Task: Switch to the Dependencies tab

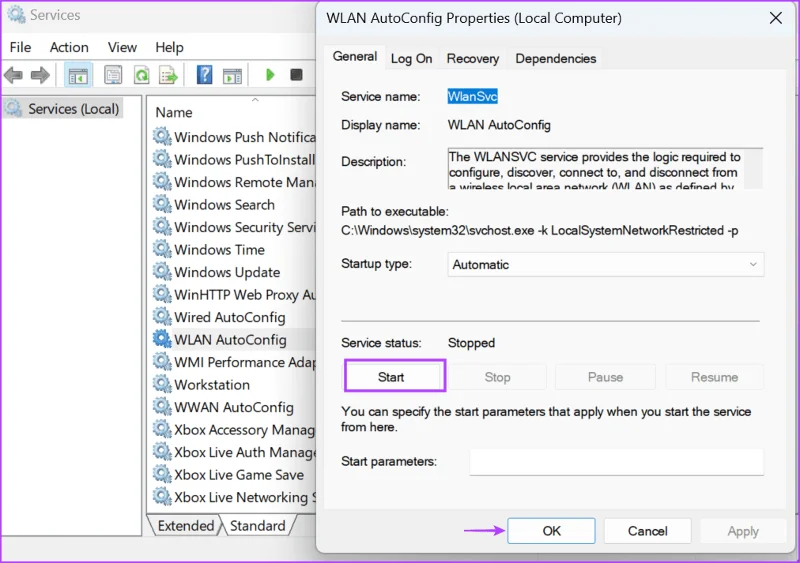Action: point(556,59)
